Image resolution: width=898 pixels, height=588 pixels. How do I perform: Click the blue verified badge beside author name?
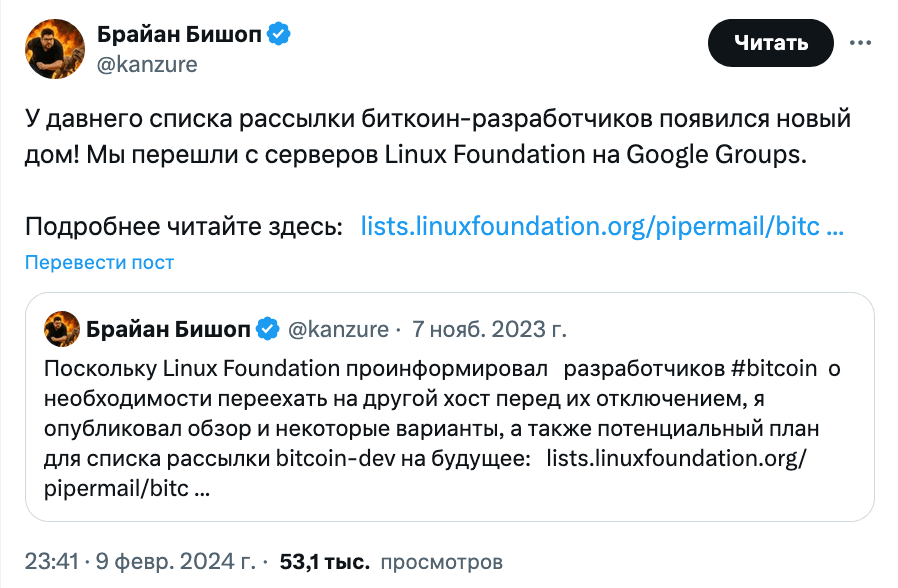(x=279, y=34)
